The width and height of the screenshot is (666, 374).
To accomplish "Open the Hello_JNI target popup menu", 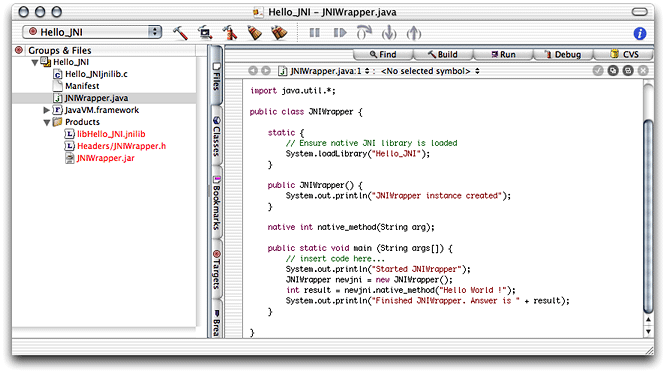I will [x=92, y=32].
